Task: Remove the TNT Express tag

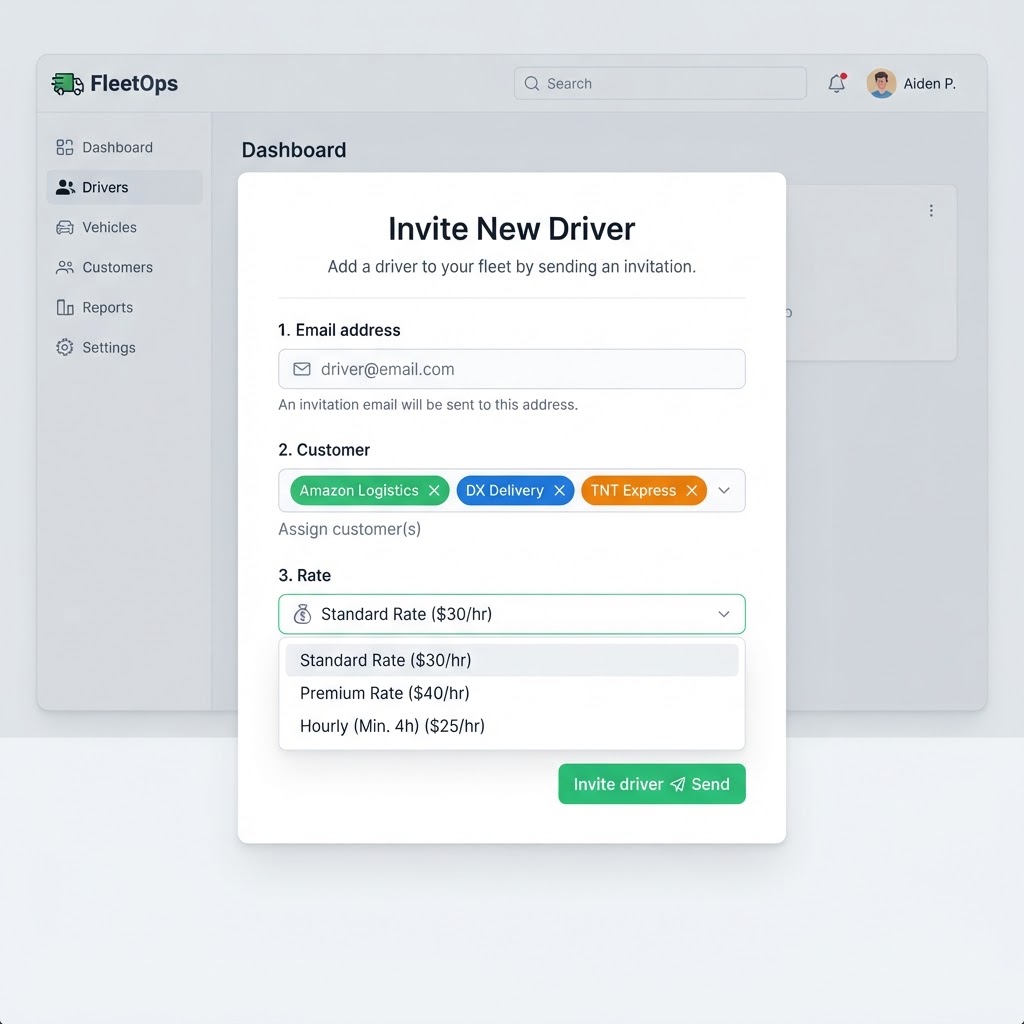Action: tap(692, 490)
